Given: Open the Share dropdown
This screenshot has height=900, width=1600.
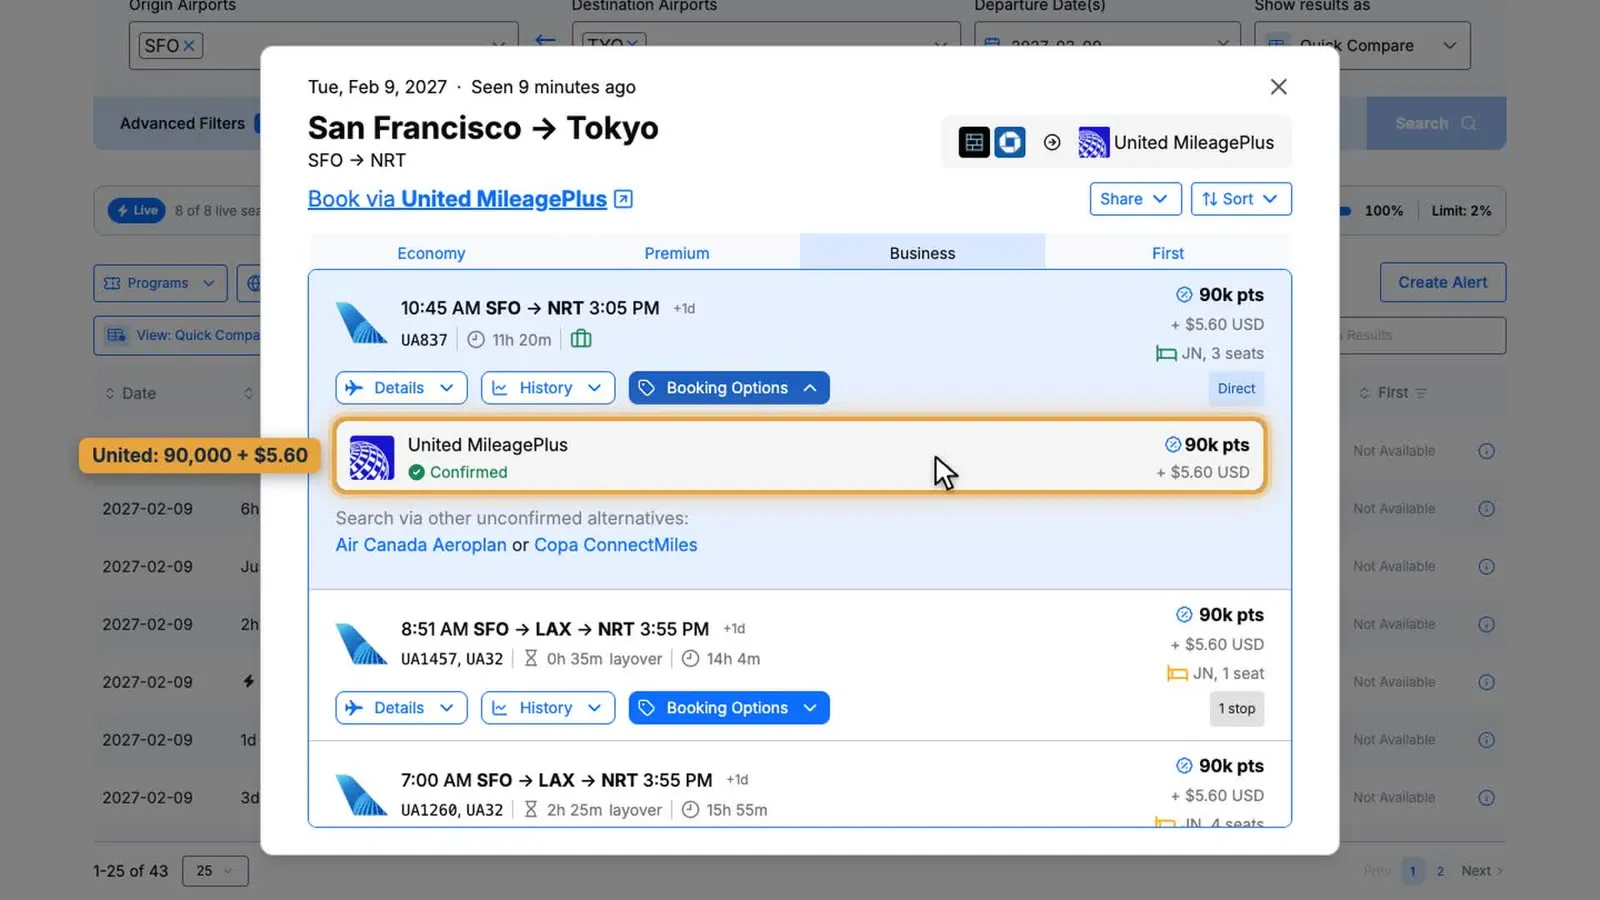Looking at the screenshot, I should [x=1135, y=199].
